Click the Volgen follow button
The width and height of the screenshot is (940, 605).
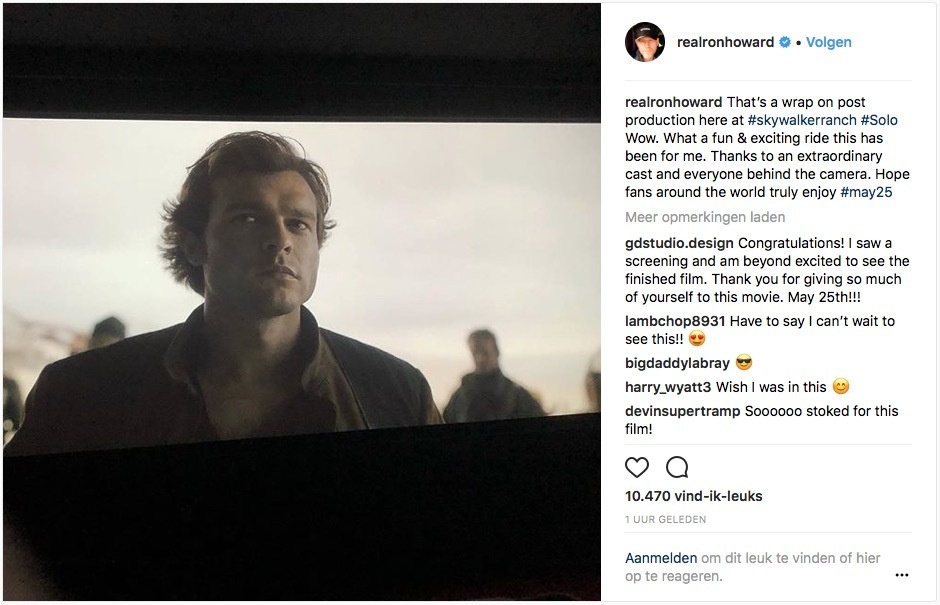tap(828, 42)
